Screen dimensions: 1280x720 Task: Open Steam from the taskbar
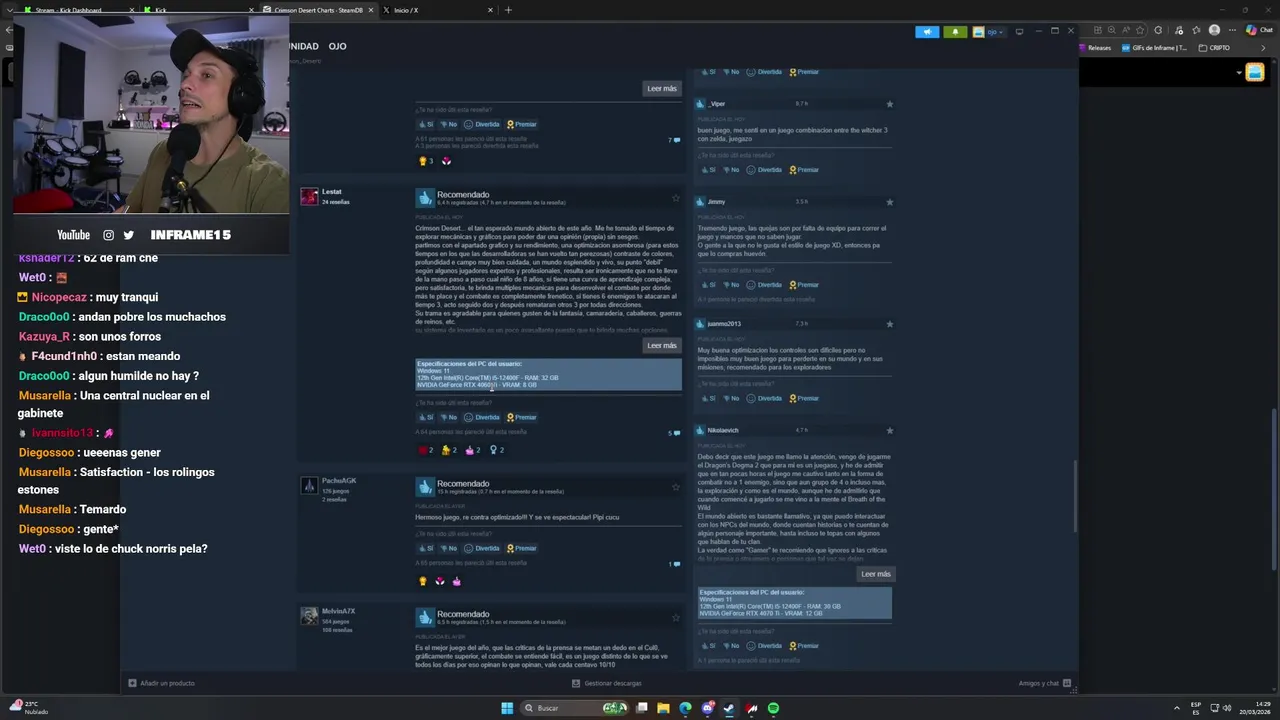pyautogui.click(x=729, y=708)
